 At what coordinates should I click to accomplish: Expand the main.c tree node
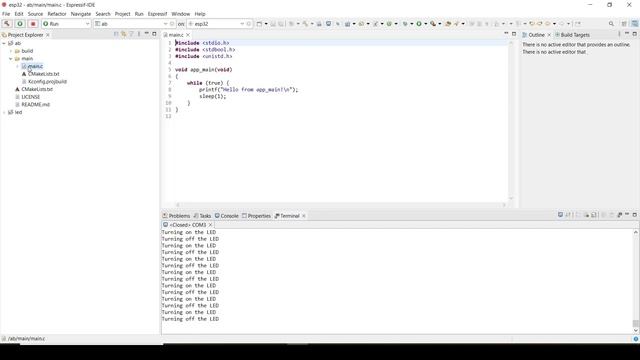pyautogui.click(x=18, y=66)
